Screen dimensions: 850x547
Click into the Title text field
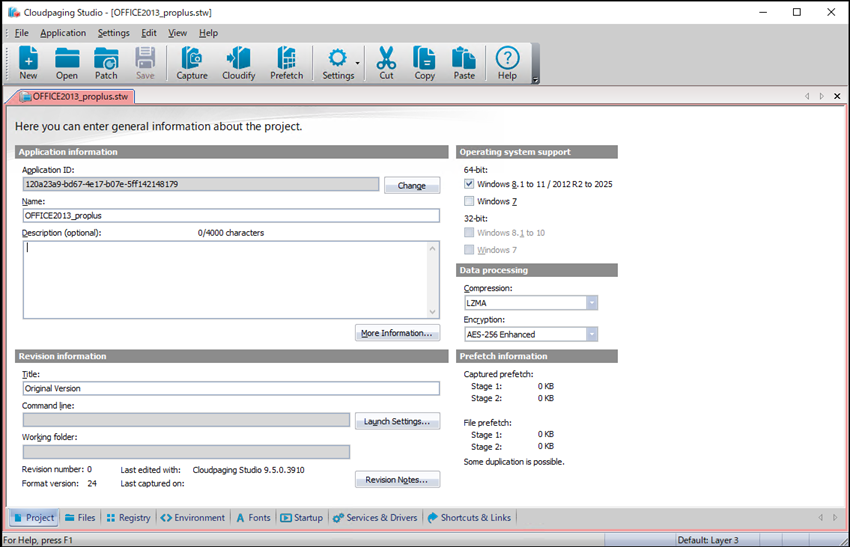click(x=230, y=389)
